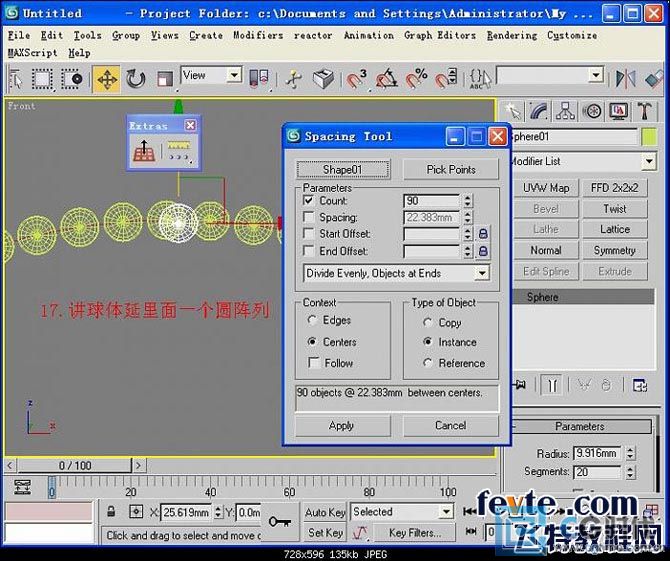Open the Create command panel tab
Viewport: 670px width, 561px height.
click(512, 112)
